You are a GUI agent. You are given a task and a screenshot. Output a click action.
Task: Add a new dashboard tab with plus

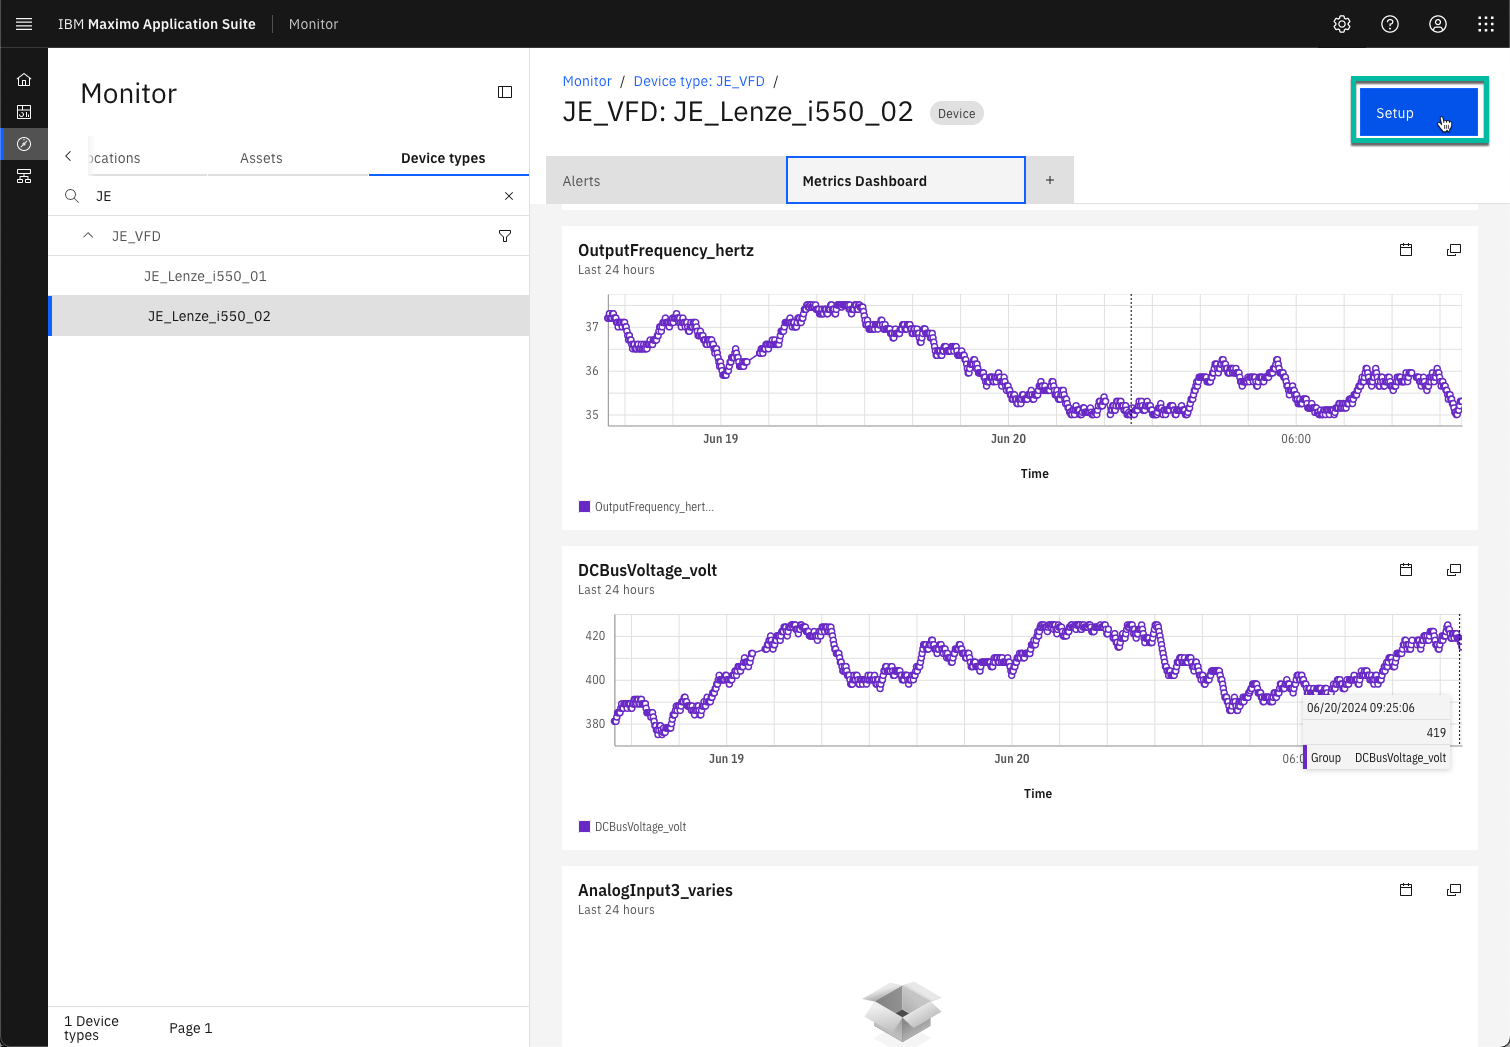pos(1050,180)
